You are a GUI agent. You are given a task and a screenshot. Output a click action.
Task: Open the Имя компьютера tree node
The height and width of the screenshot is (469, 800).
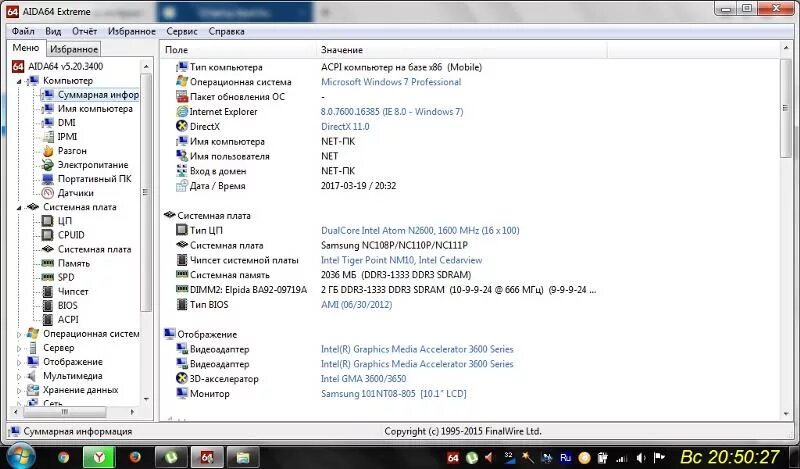click(x=95, y=109)
